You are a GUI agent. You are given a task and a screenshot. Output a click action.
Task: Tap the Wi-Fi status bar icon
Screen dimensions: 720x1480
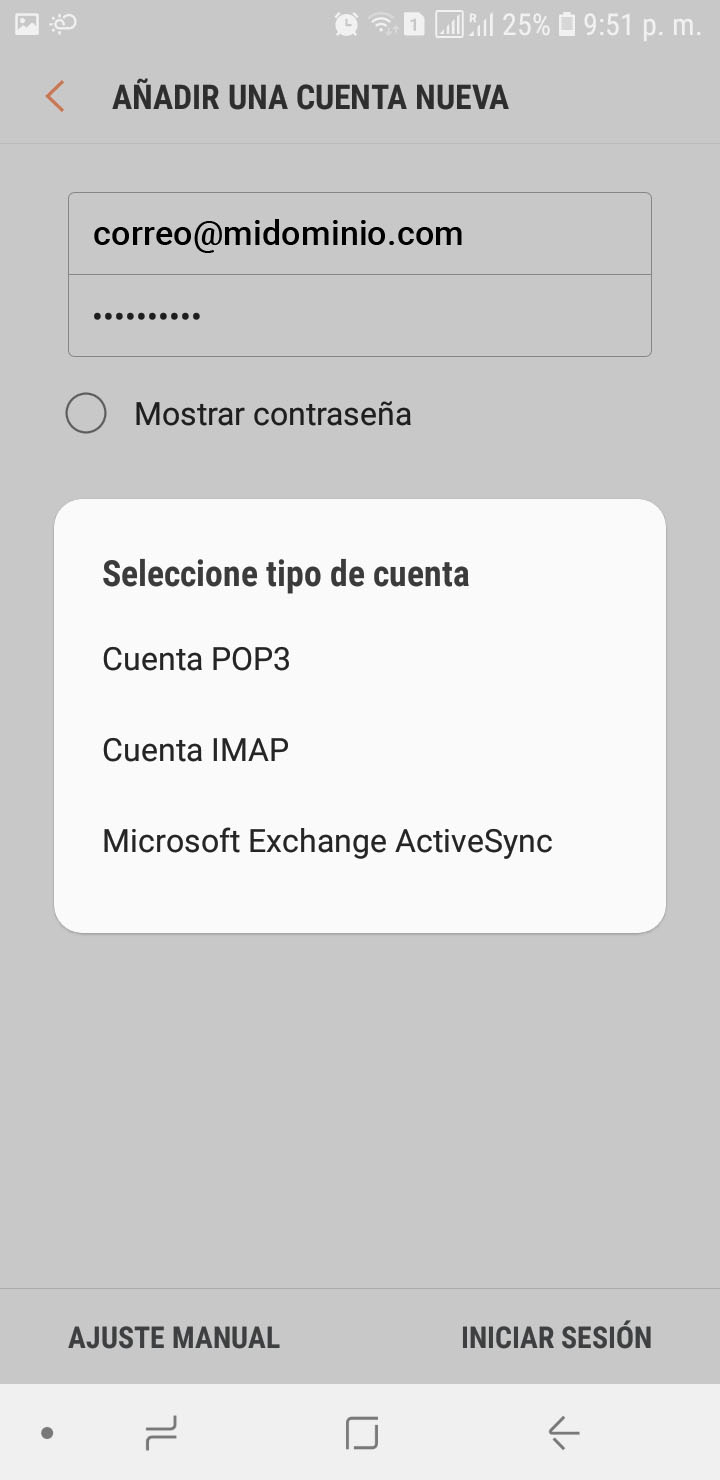(381, 24)
